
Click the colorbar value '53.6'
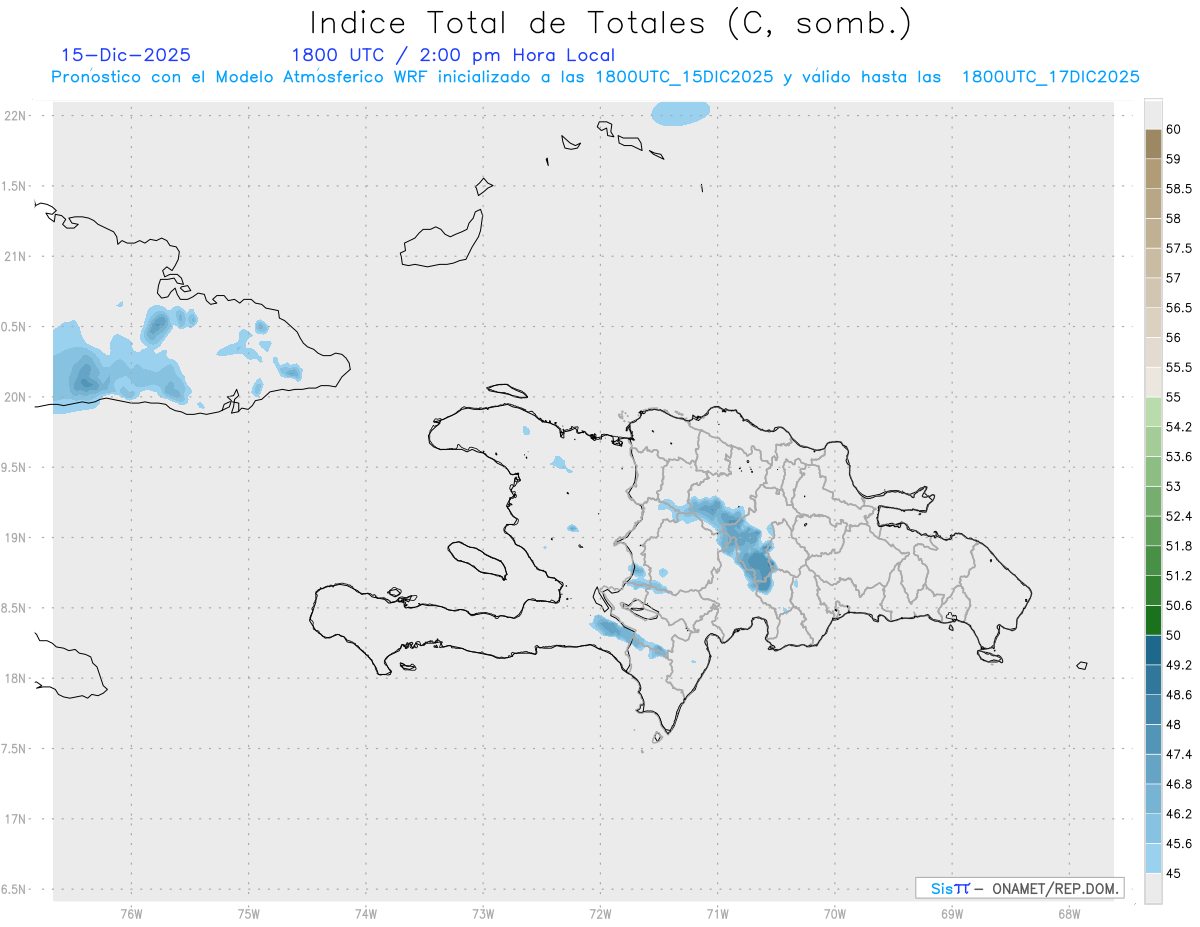click(1179, 457)
